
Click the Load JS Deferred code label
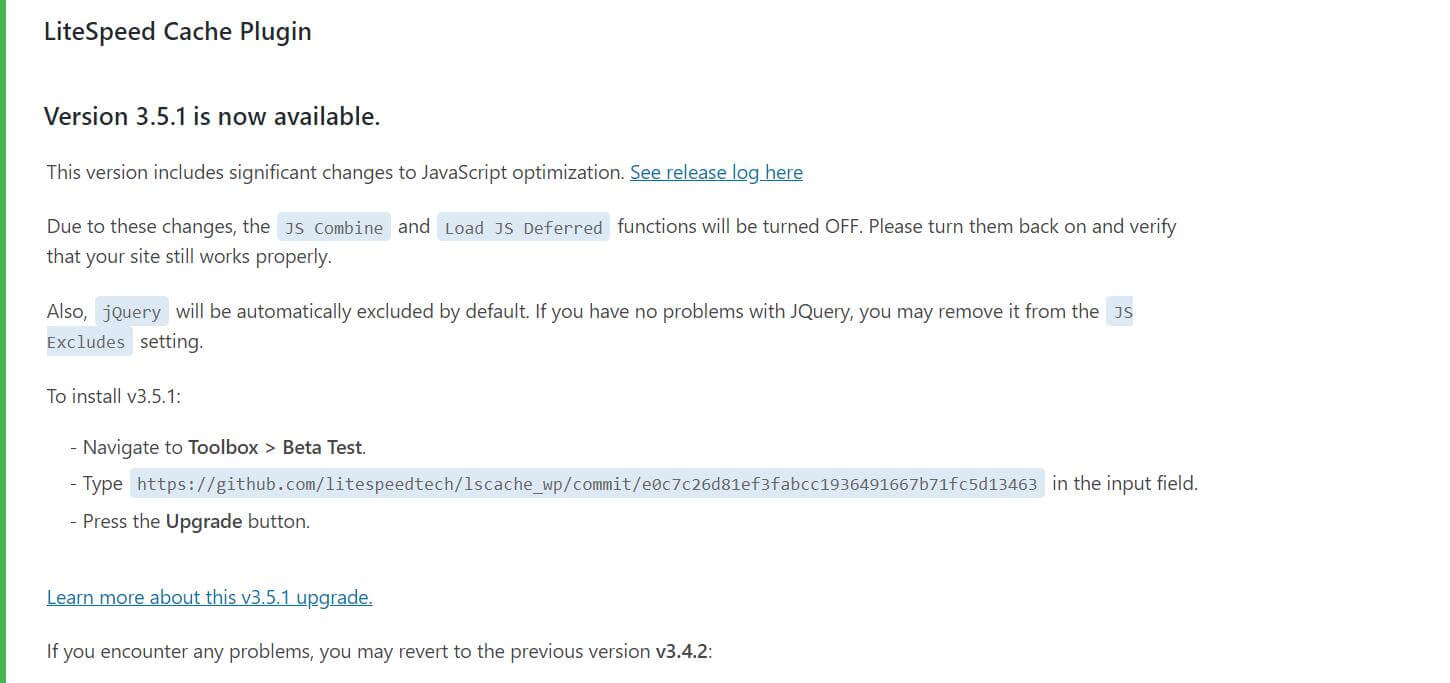click(x=523, y=227)
